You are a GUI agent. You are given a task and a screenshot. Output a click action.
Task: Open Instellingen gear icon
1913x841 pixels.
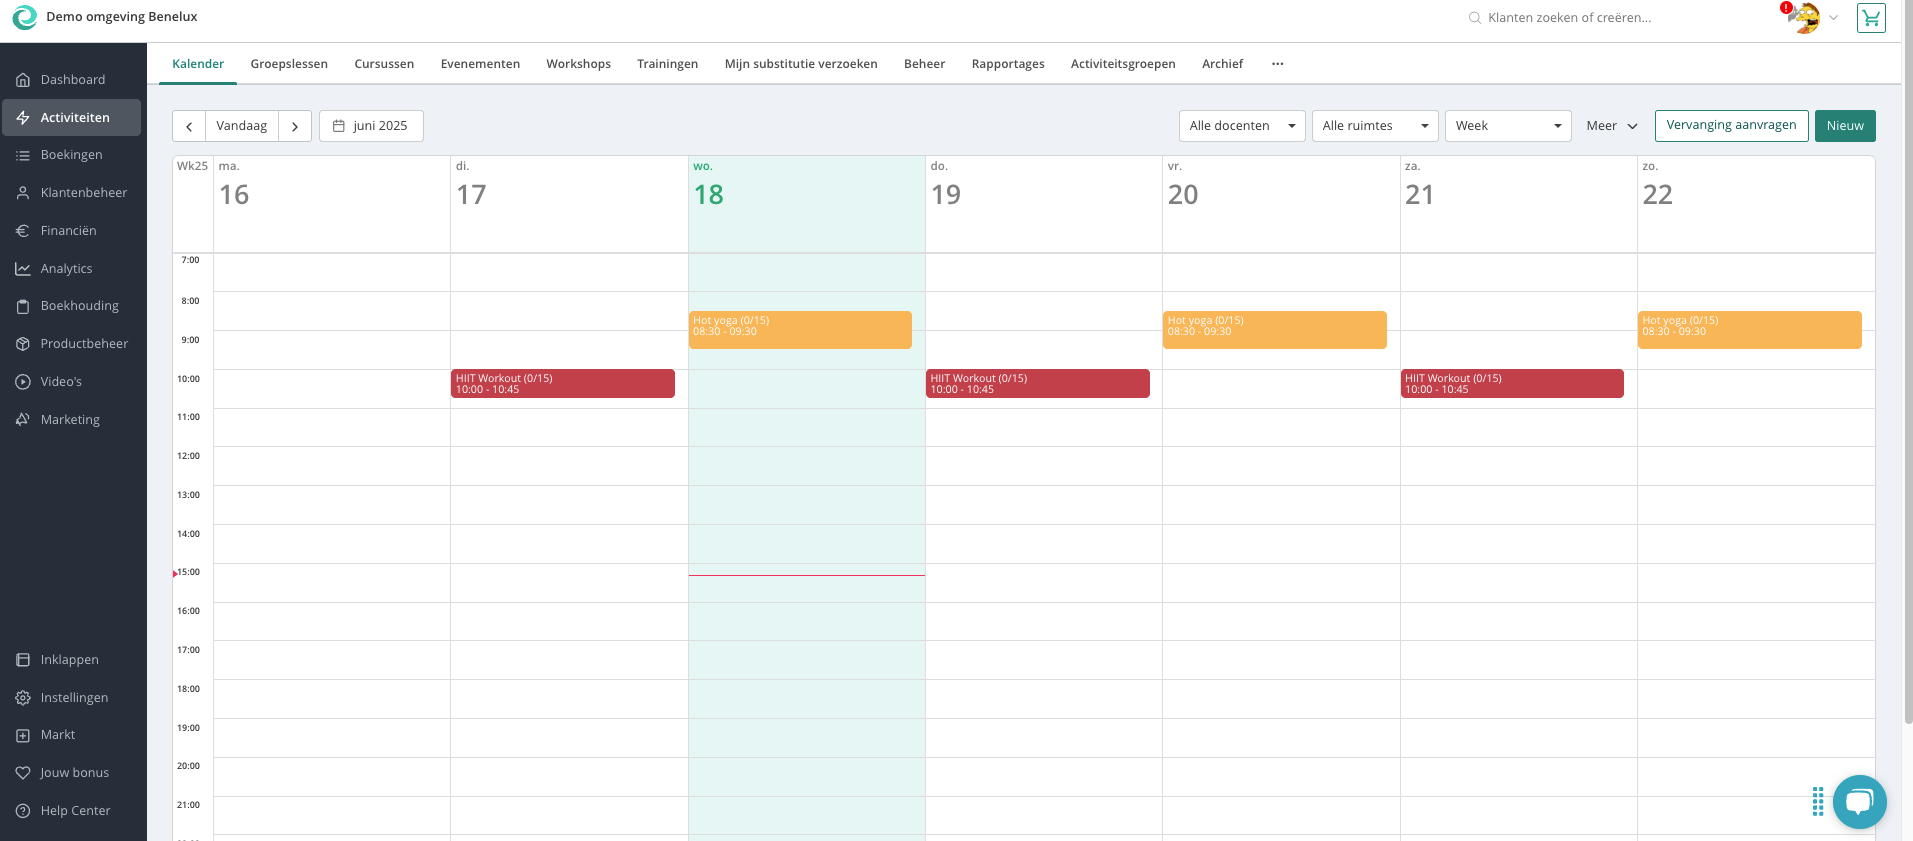click(23, 698)
